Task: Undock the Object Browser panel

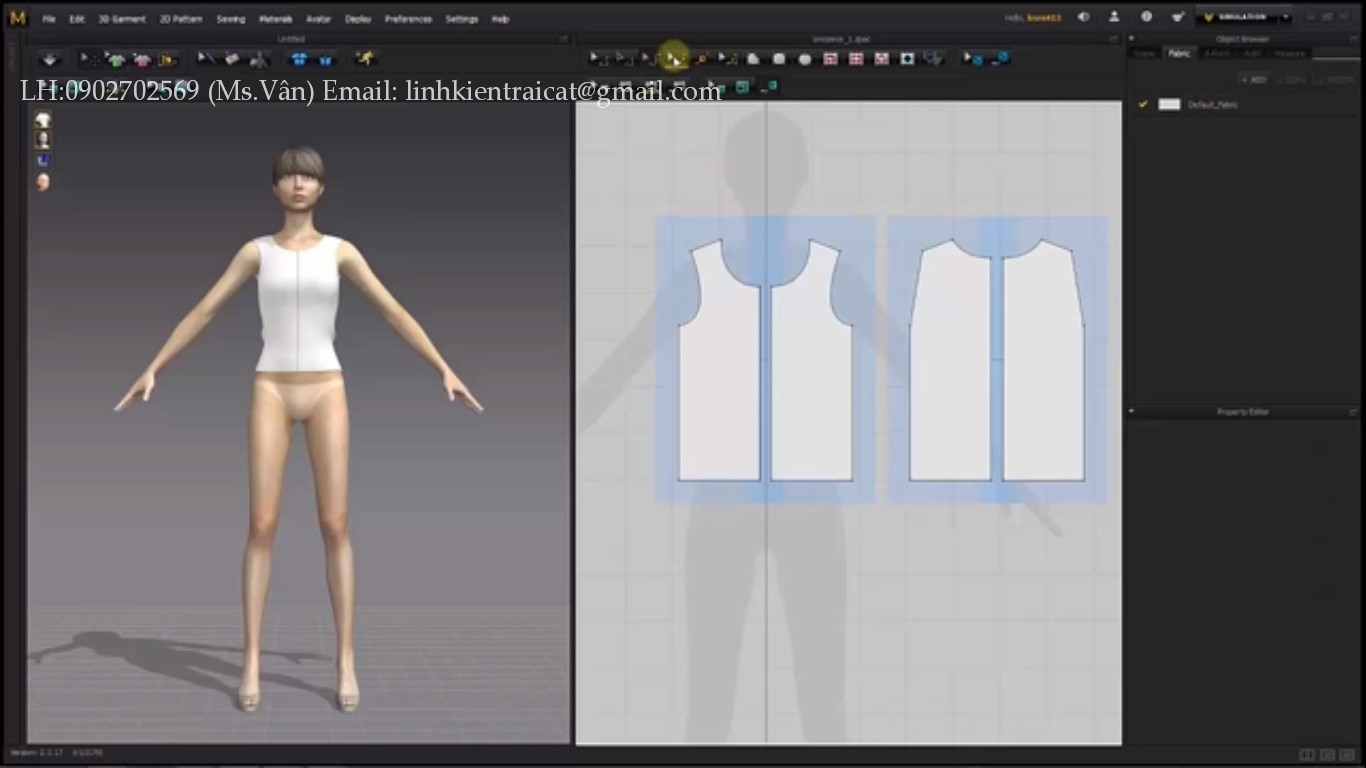Action: (x=1353, y=39)
